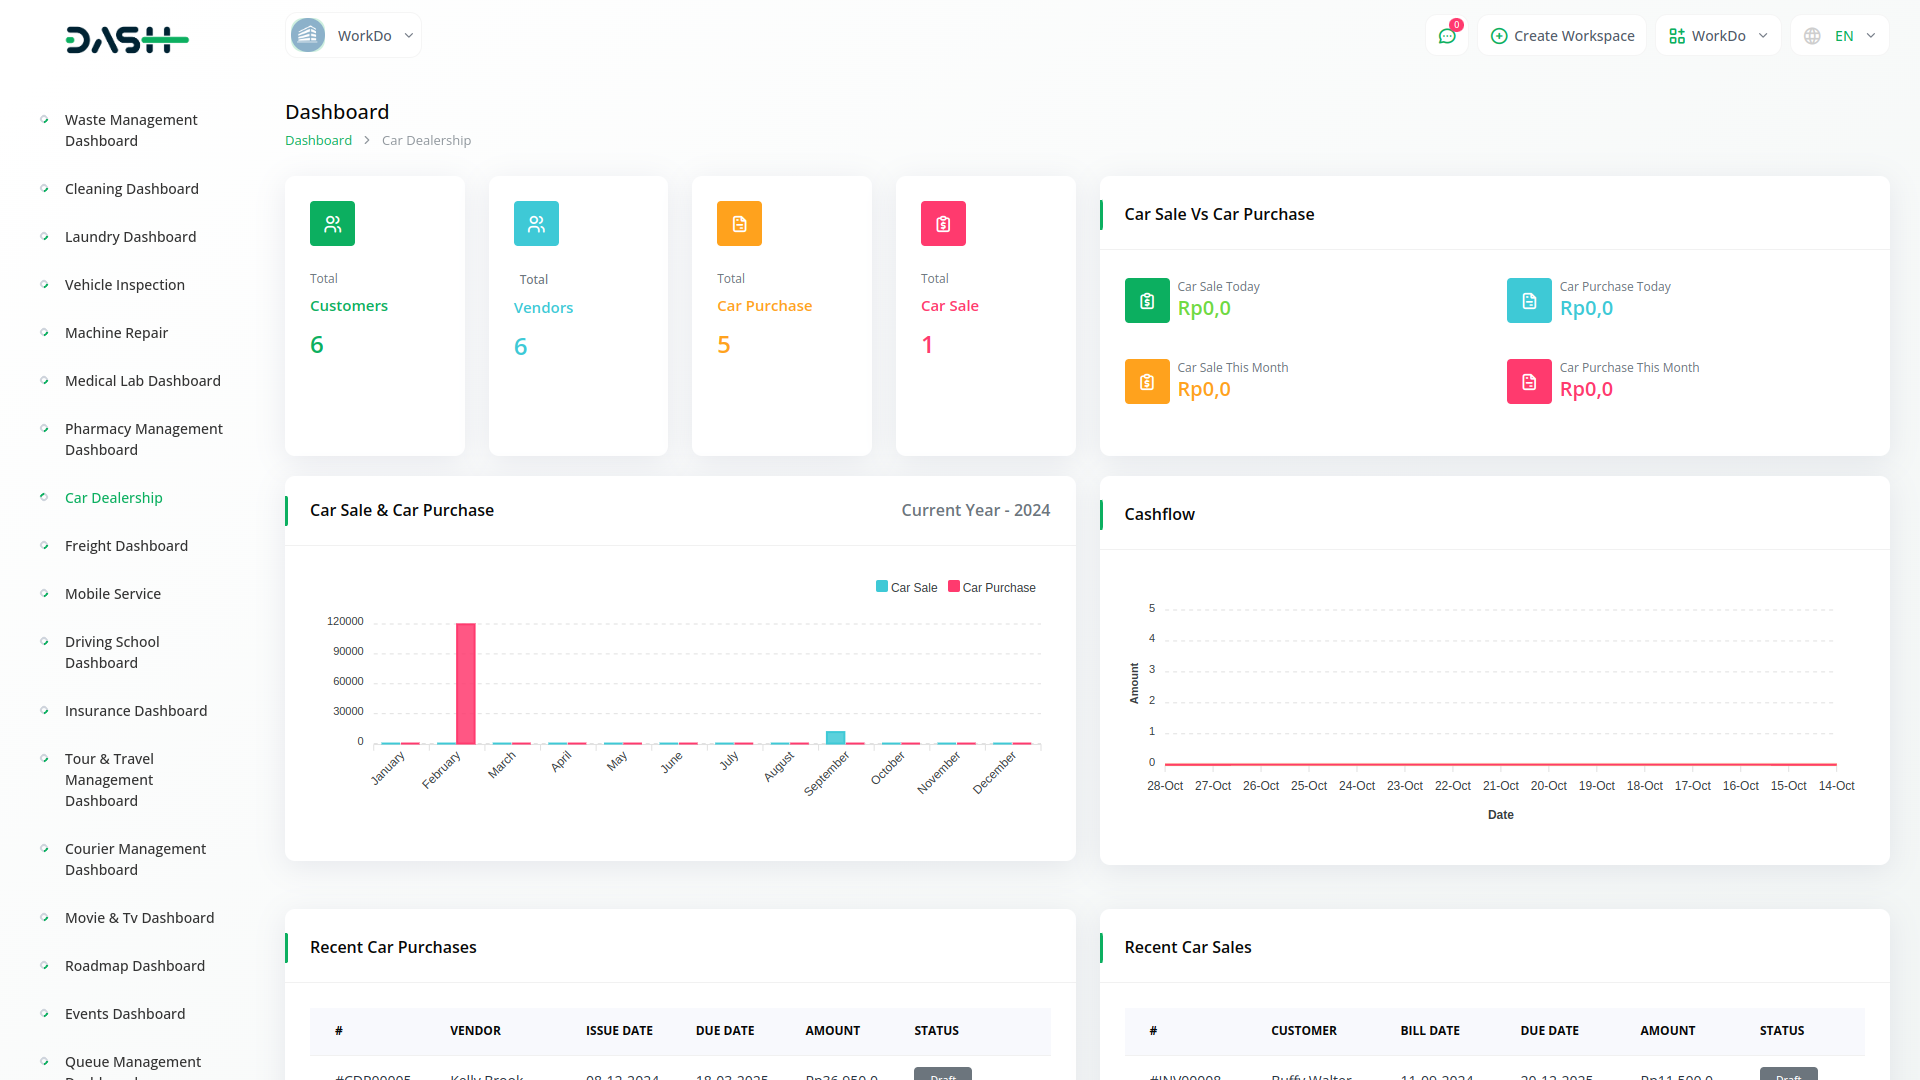This screenshot has width=1920, height=1080.
Task: Click the Dashboard breadcrumb link
Action: 318,141
